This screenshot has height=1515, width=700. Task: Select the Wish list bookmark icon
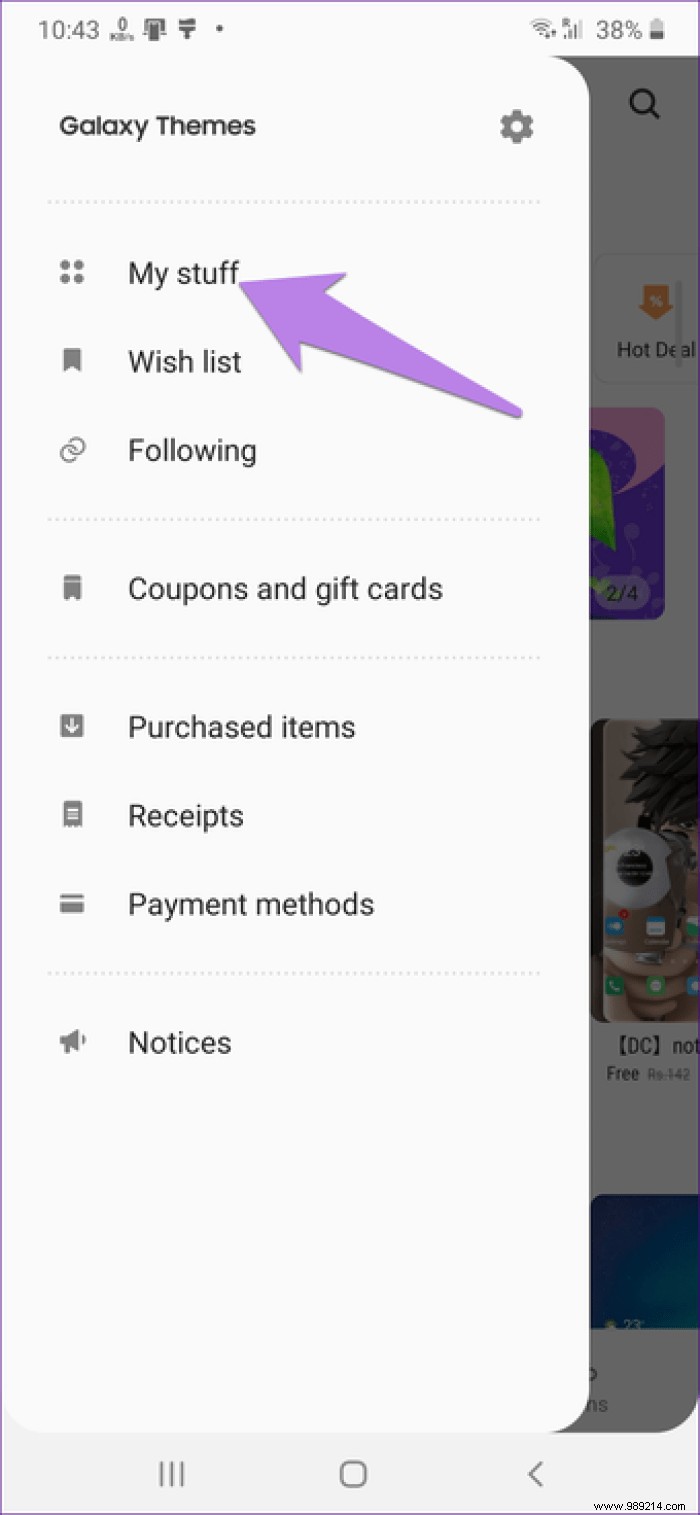point(71,361)
